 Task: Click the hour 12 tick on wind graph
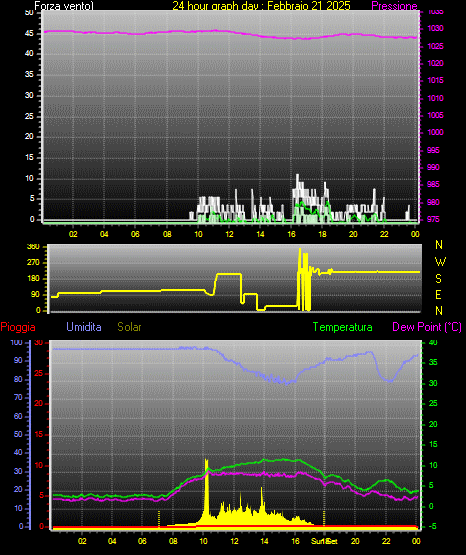[x=229, y=234]
